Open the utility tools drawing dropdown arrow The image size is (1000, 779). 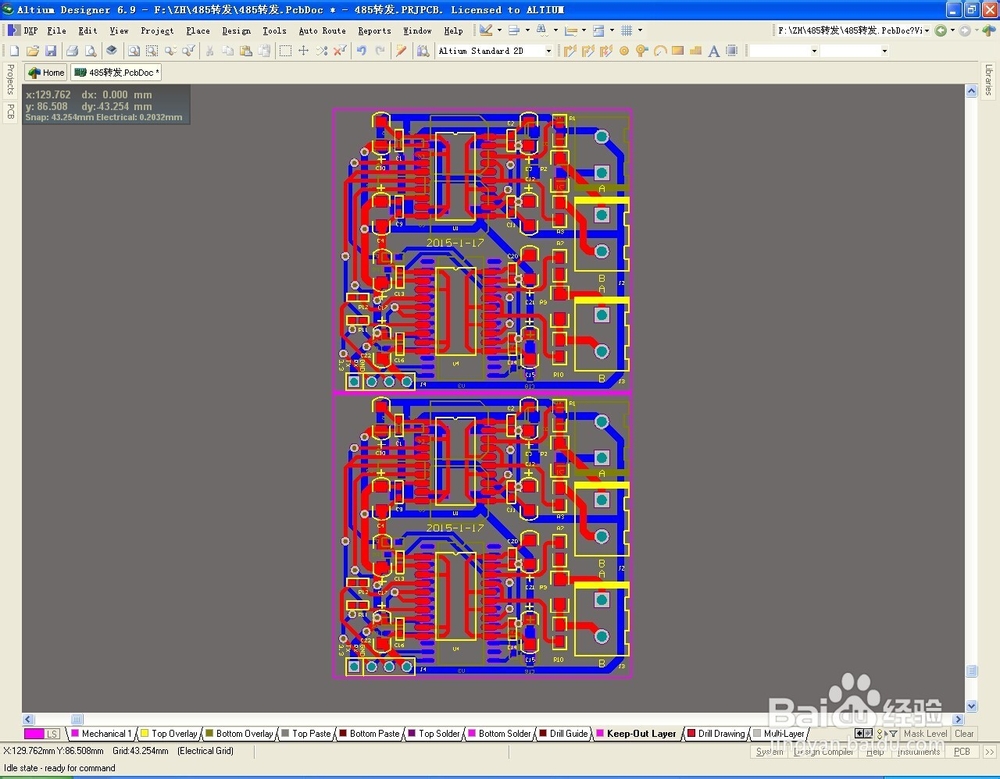(499, 30)
